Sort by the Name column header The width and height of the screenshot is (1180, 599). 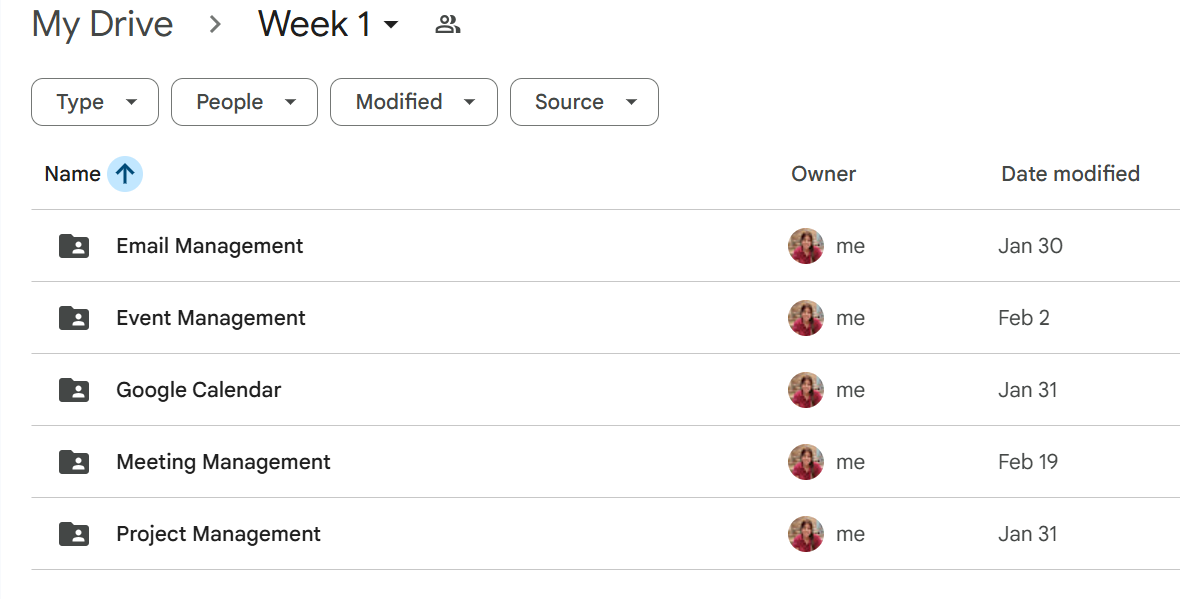pyautogui.click(x=72, y=174)
